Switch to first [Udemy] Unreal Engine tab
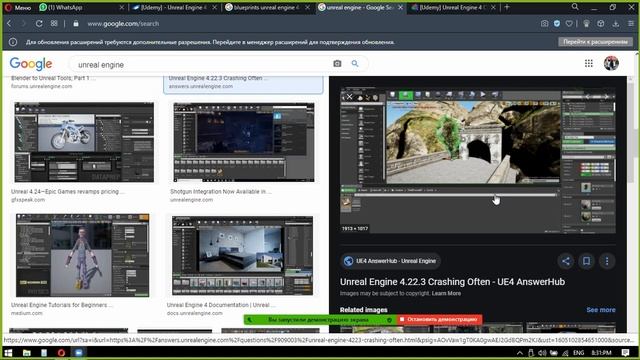The height and width of the screenshot is (360, 640). [x=174, y=7]
